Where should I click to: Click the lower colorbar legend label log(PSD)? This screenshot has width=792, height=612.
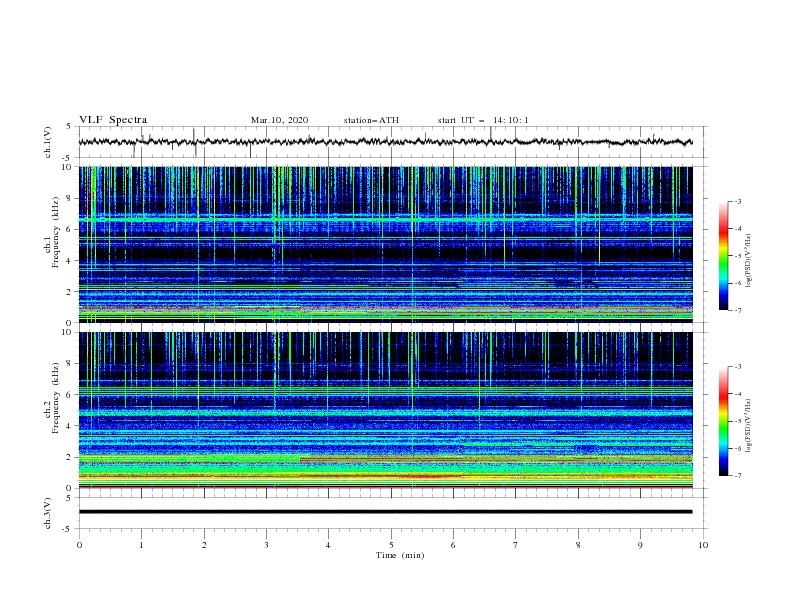(749, 426)
